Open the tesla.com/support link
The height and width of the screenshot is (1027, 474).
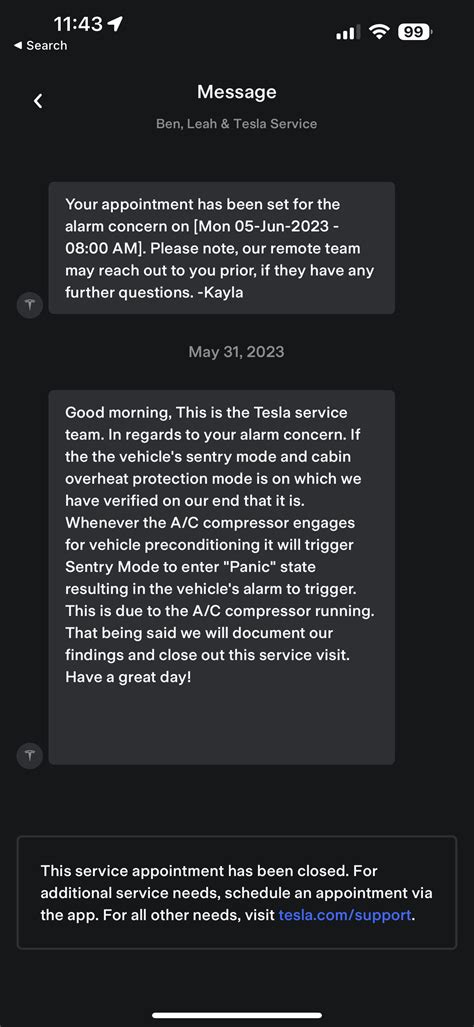(345, 915)
